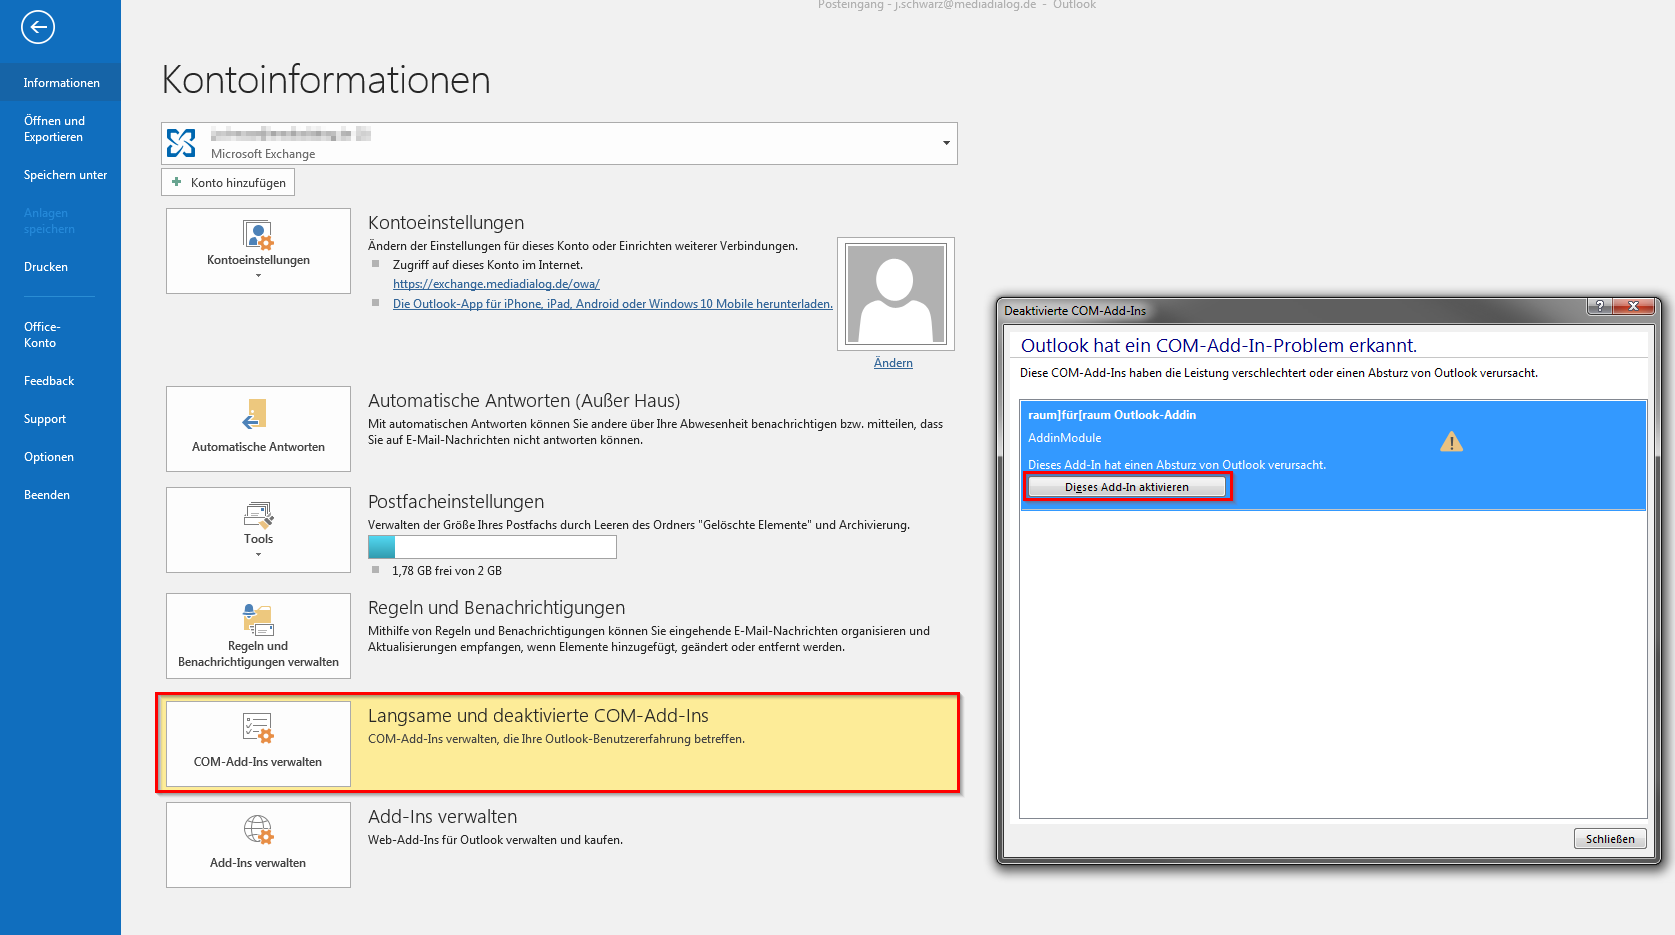Select Feedback in the sidebar
Image resolution: width=1675 pixels, height=935 pixels.
[x=49, y=381]
